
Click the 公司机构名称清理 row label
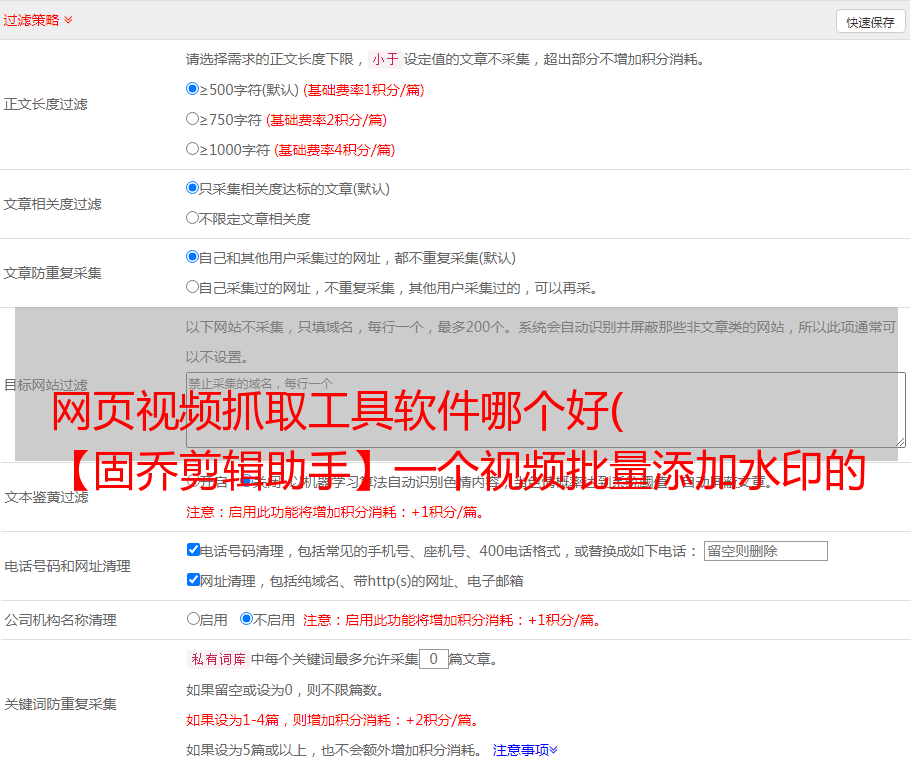[x=60, y=620]
